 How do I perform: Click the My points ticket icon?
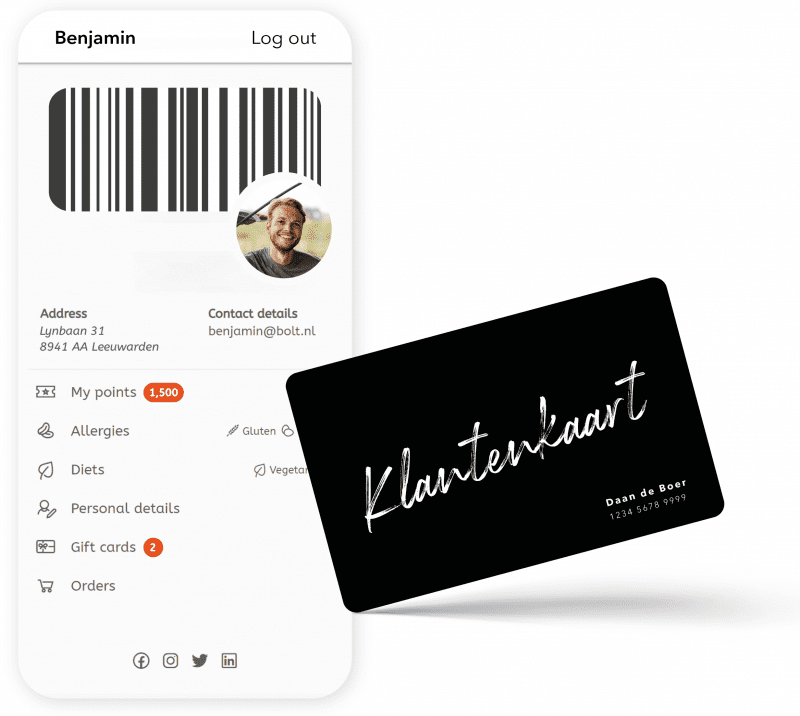point(45,392)
